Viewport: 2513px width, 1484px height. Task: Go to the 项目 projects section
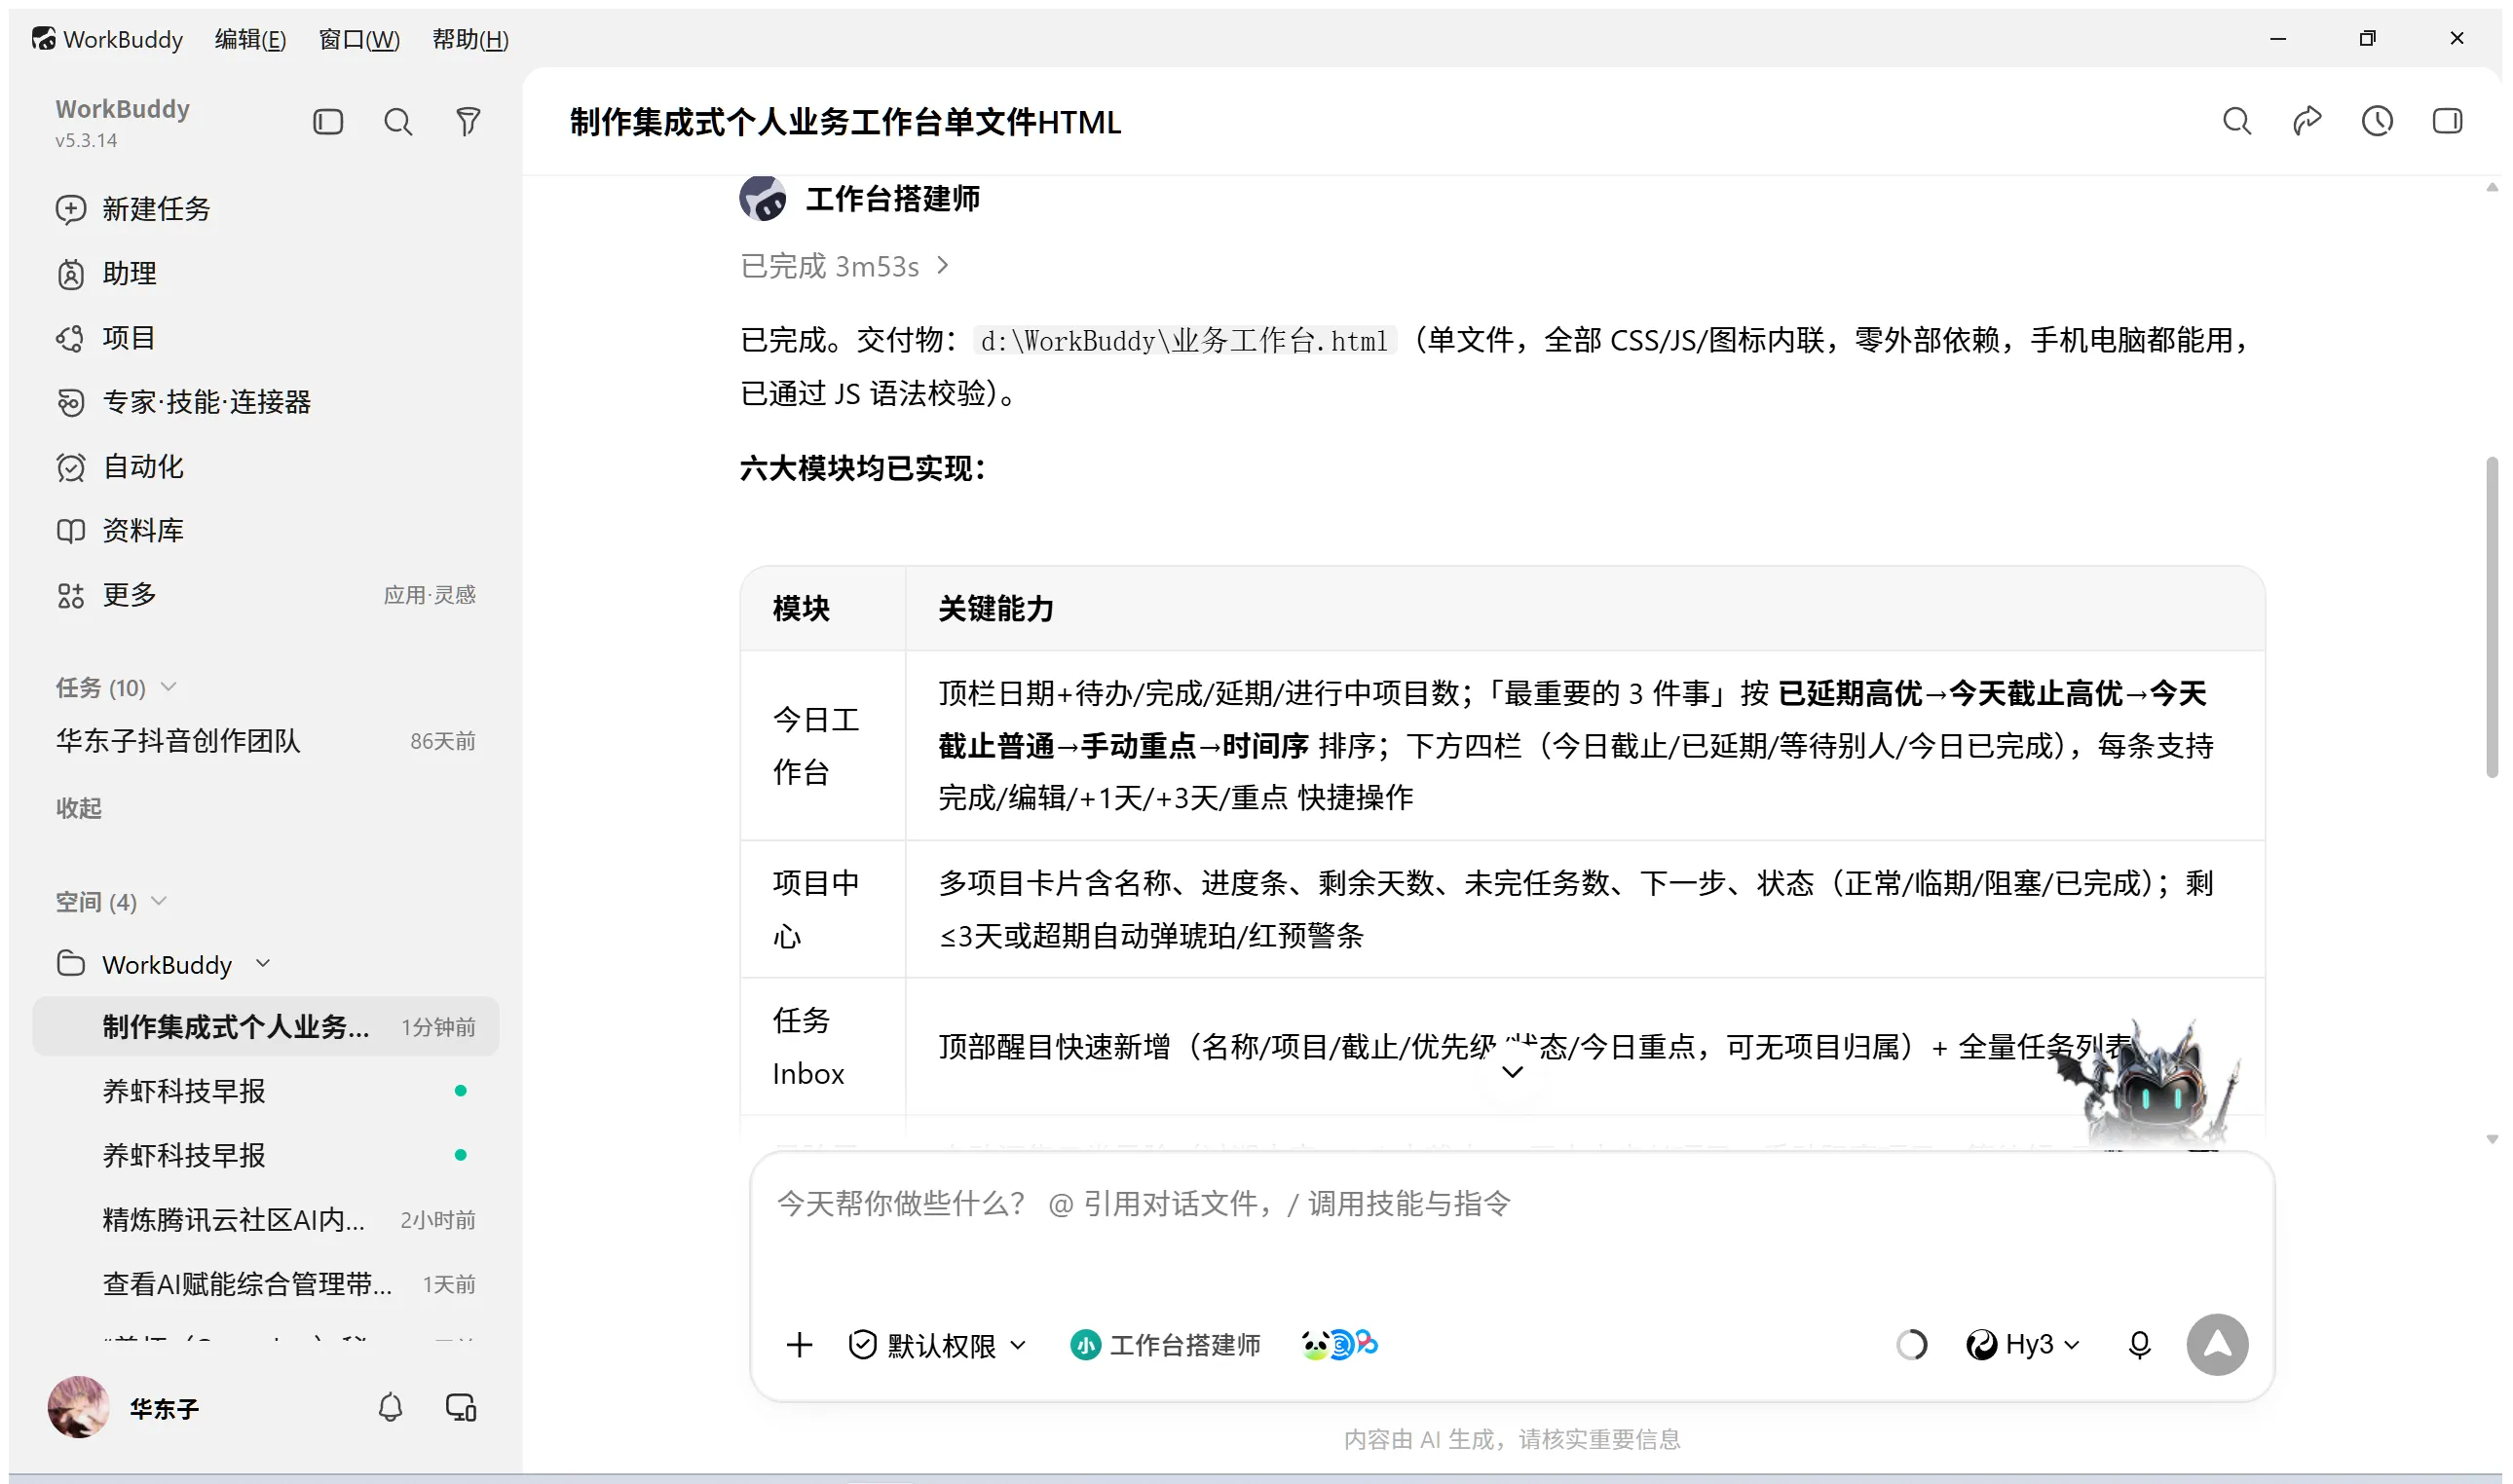265,338
